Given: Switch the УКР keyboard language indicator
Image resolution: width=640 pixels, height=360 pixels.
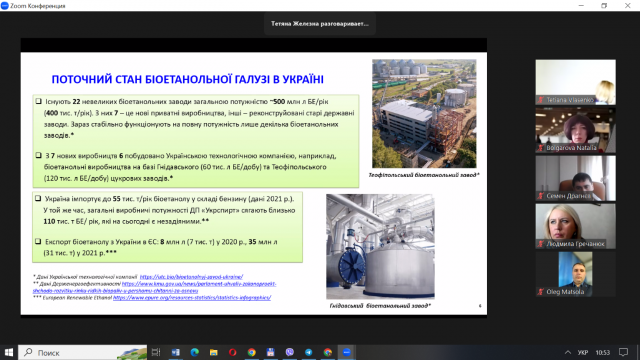Looking at the screenshot, I should (x=583, y=352).
